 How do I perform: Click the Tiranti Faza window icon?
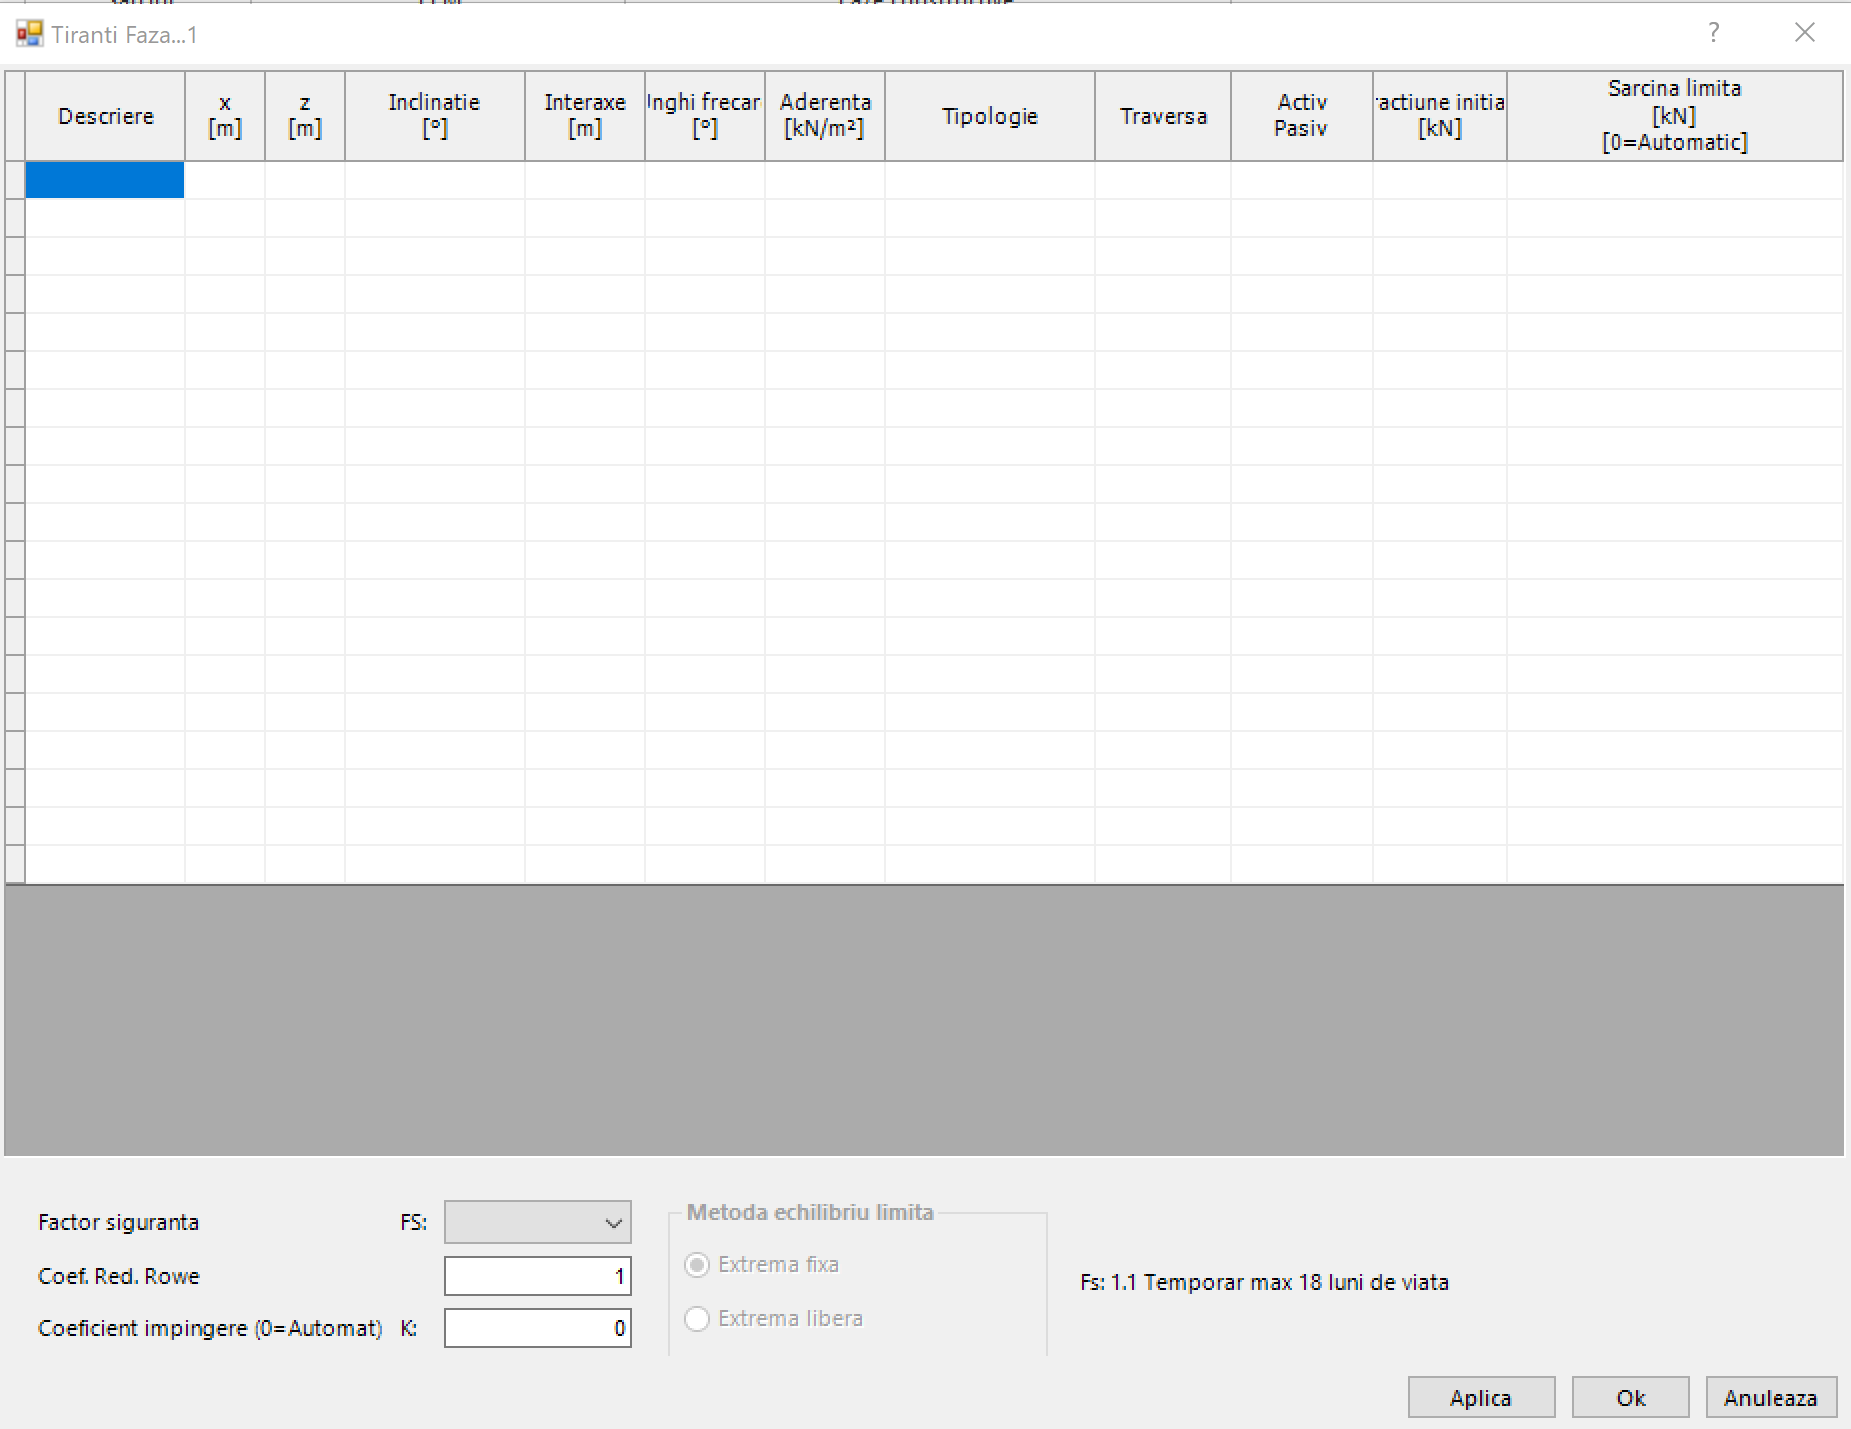[x=29, y=34]
